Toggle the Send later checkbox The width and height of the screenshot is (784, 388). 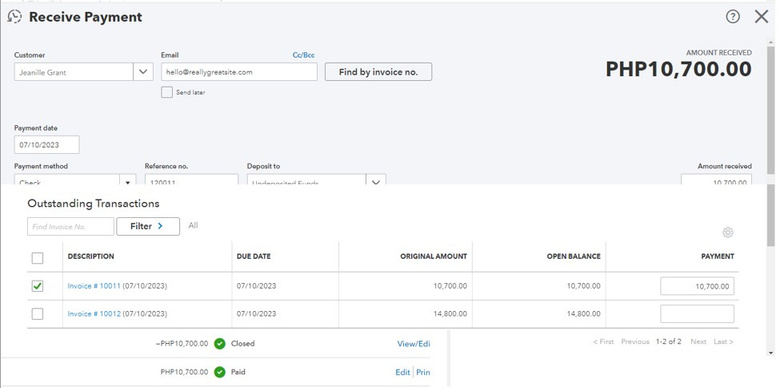click(x=167, y=92)
